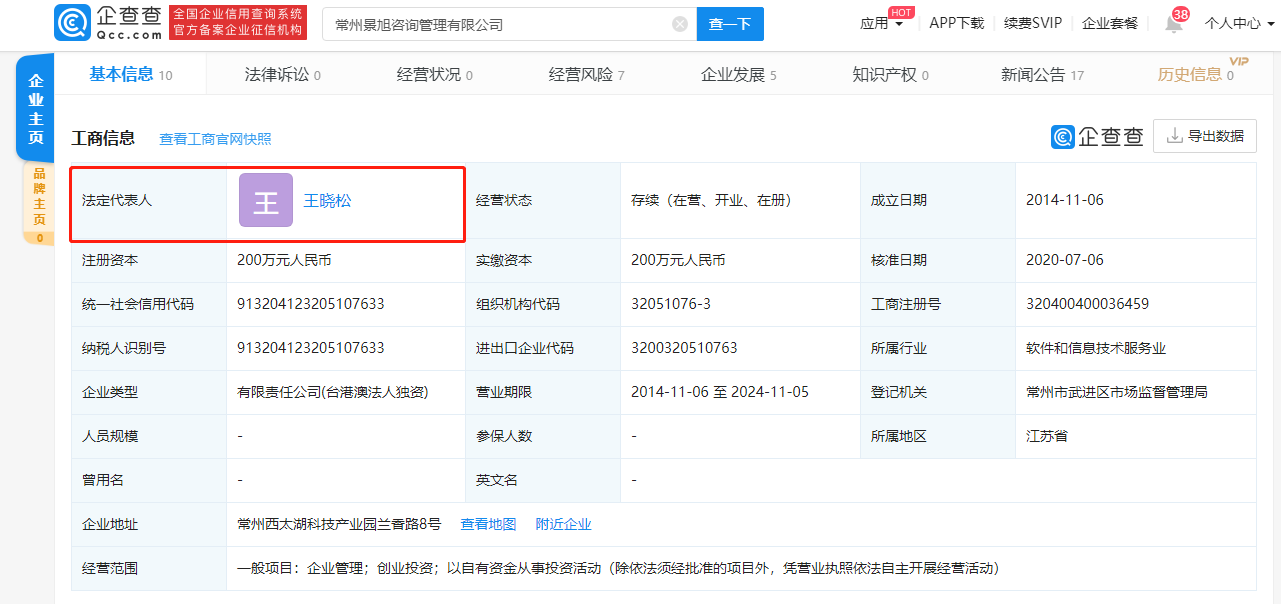Open the notification bell with 38 alerts
Viewport: 1281px width, 604px height.
click(1173, 23)
